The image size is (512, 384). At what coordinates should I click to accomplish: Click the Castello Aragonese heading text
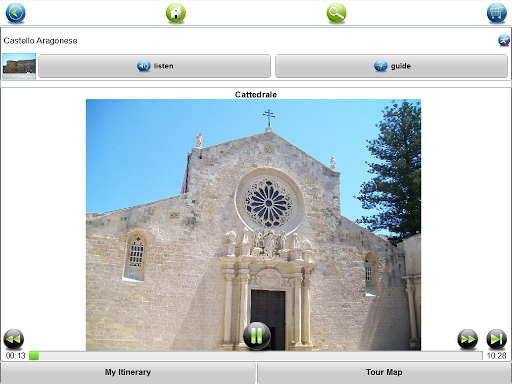[x=40, y=41]
